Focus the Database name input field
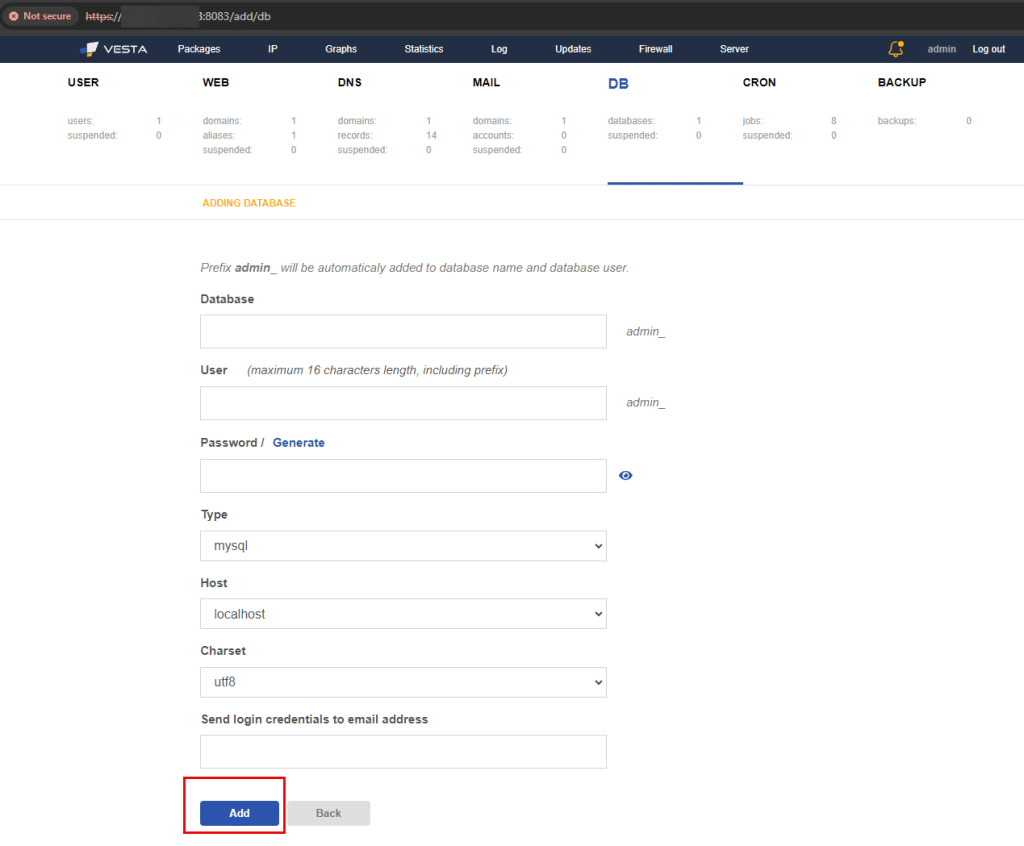The image size is (1024, 846). (403, 332)
